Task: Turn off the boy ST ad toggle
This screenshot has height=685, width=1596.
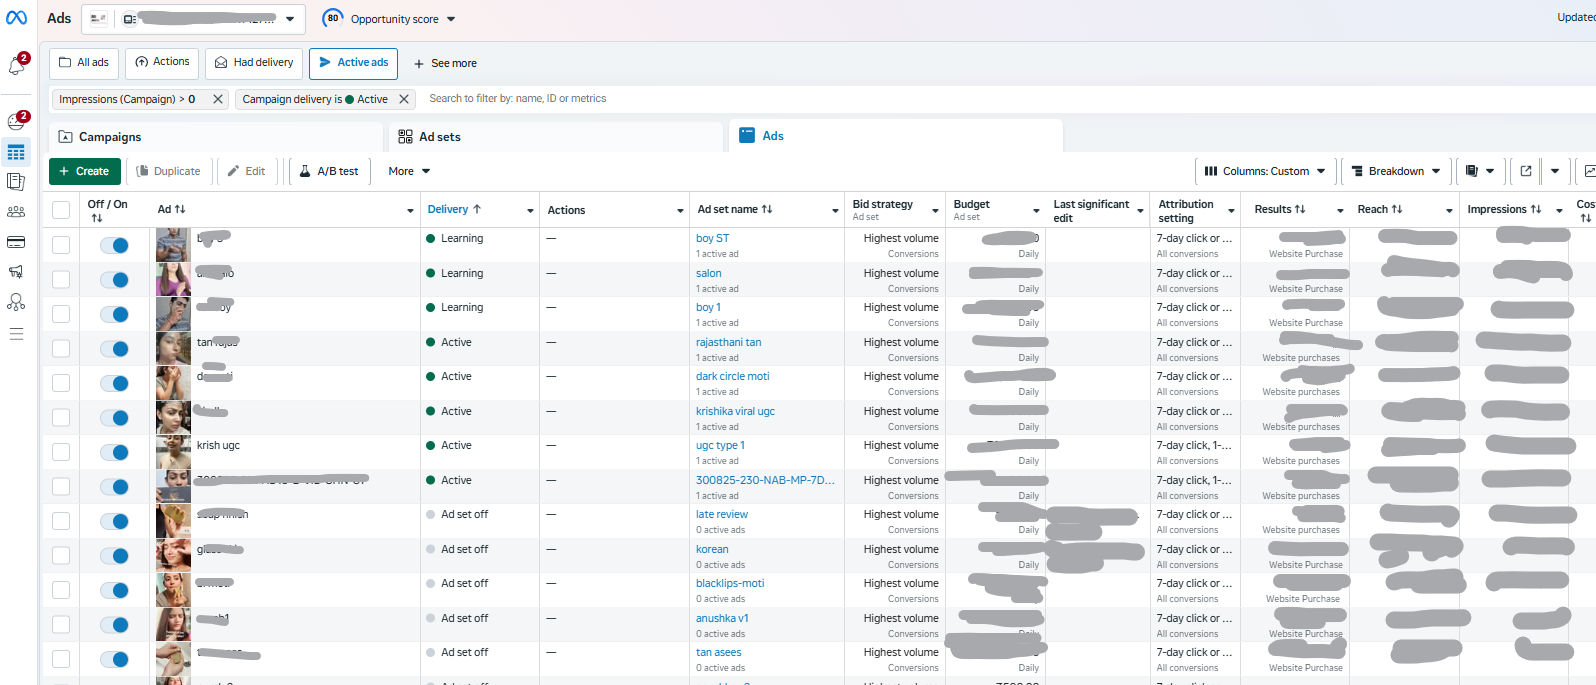Action: click(x=114, y=245)
